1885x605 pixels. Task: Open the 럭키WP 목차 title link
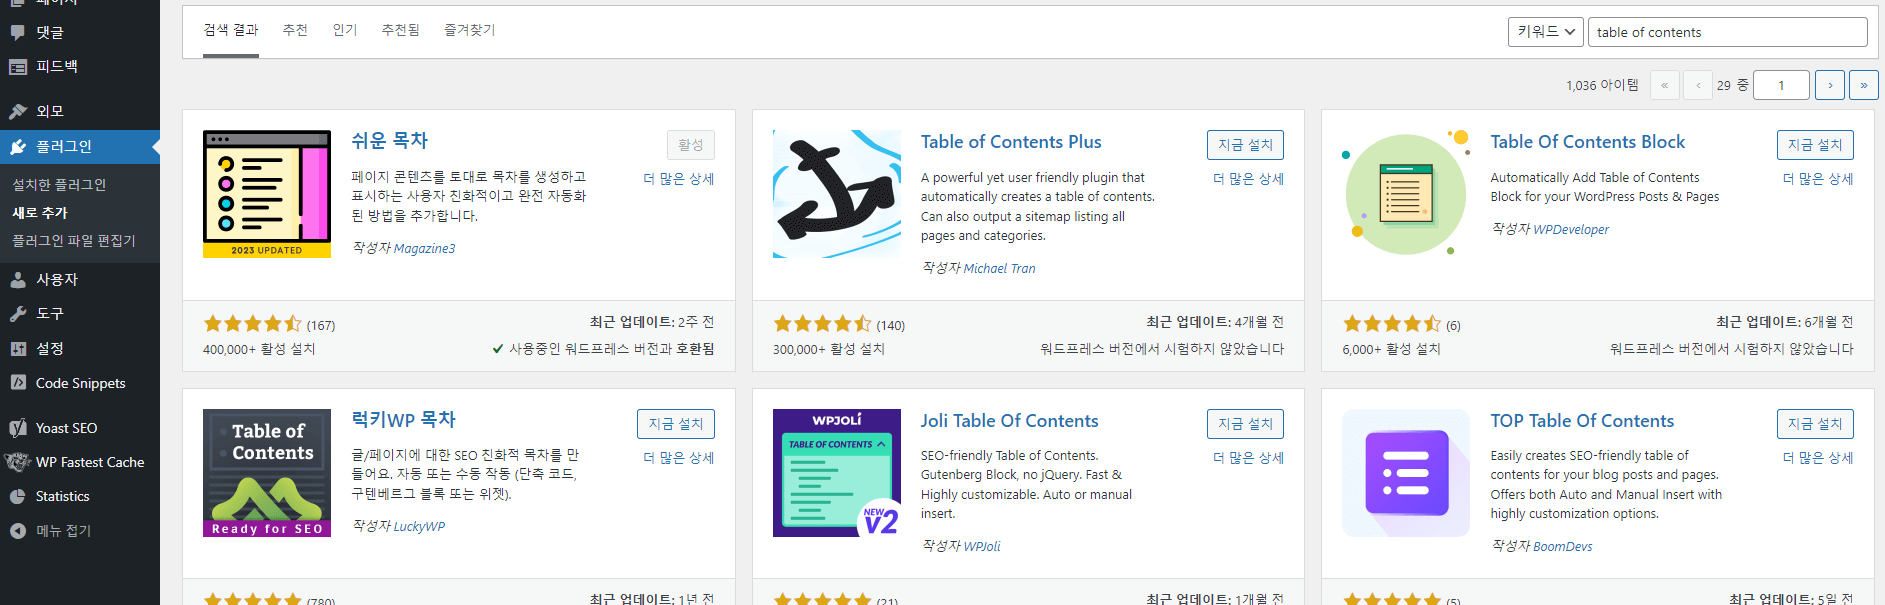[x=403, y=420]
